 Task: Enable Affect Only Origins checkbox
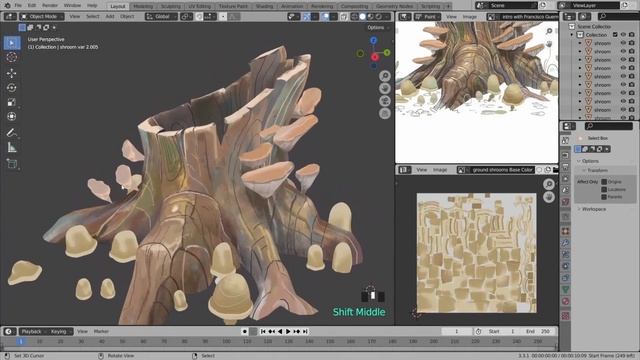pyautogui.click(x=604, y=182)
